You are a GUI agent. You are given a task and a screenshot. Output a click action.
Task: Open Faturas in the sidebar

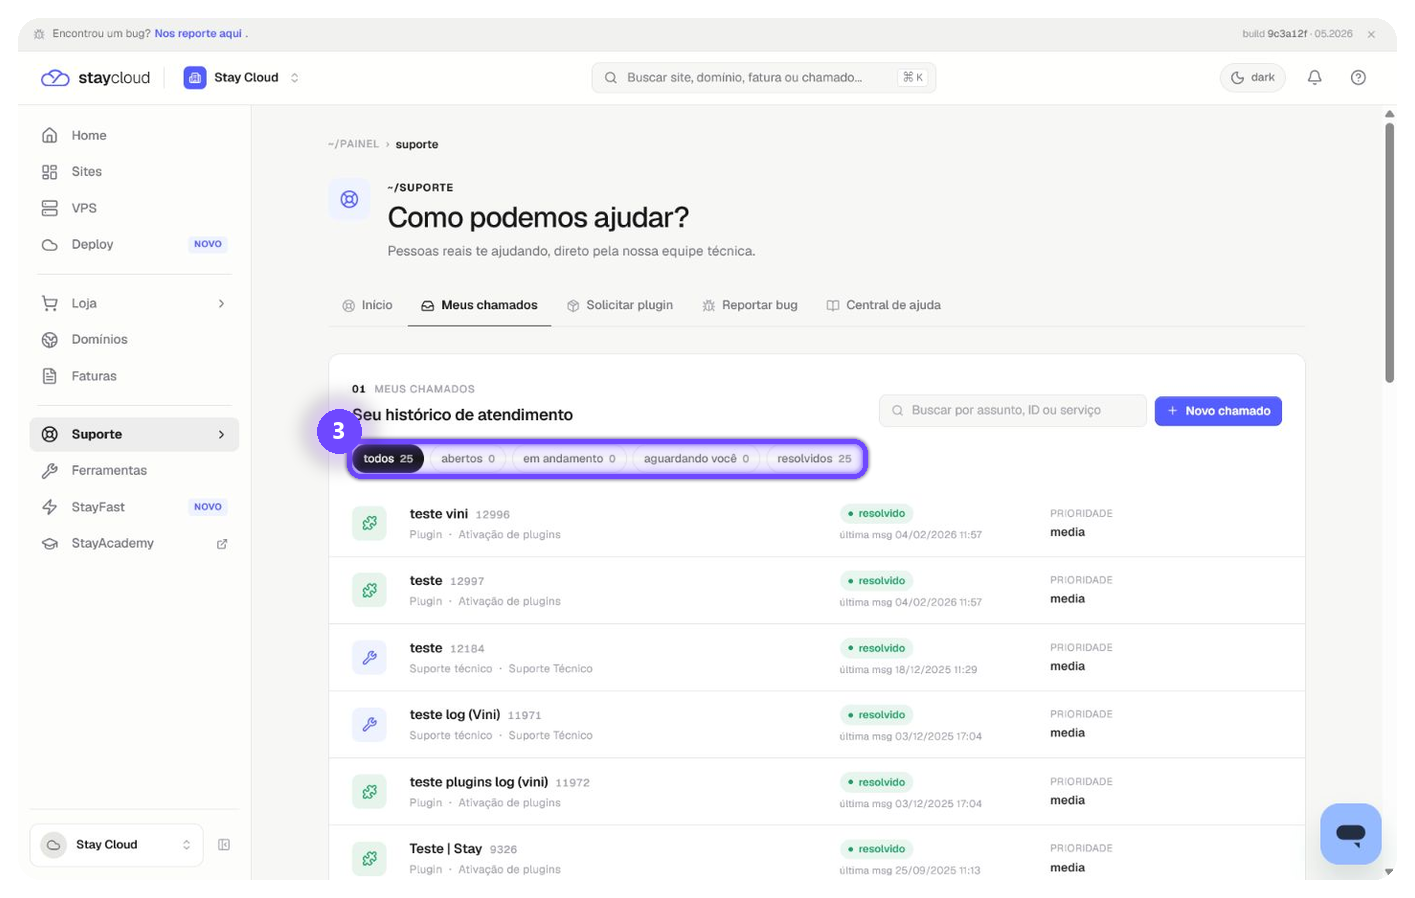pyautogui.click(x=134, y=376)
